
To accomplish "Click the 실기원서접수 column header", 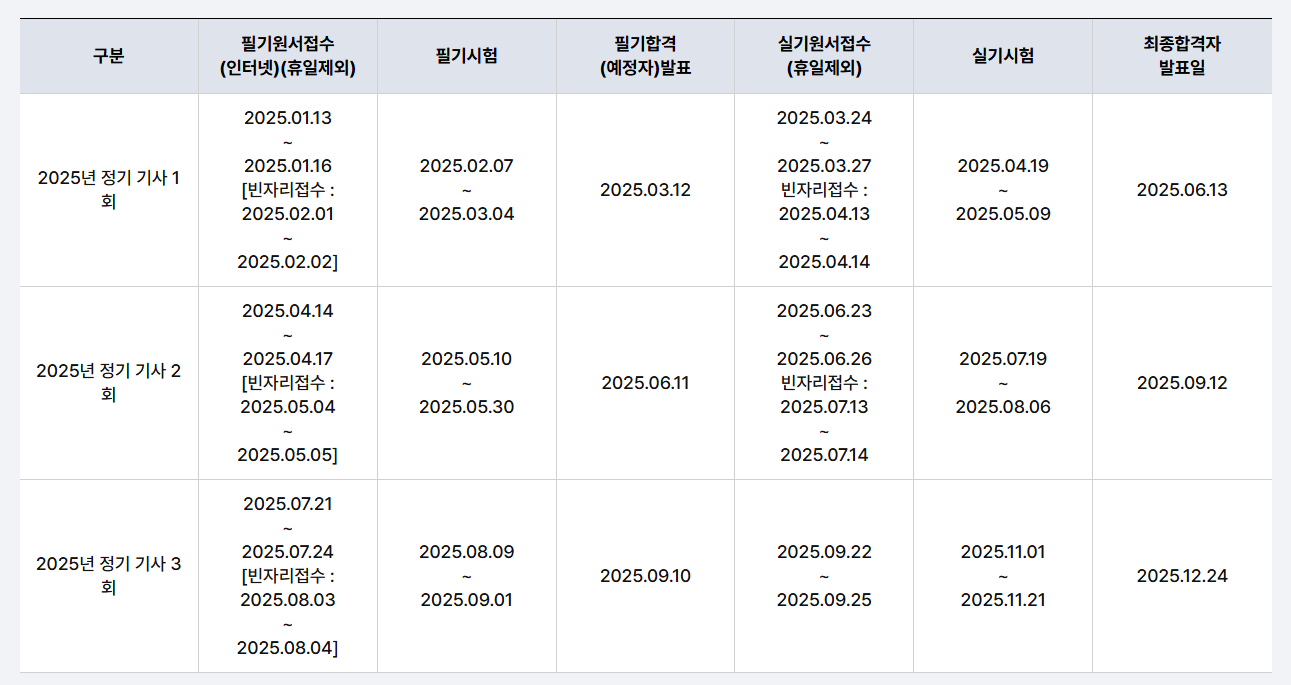I will tap(823, 56).
